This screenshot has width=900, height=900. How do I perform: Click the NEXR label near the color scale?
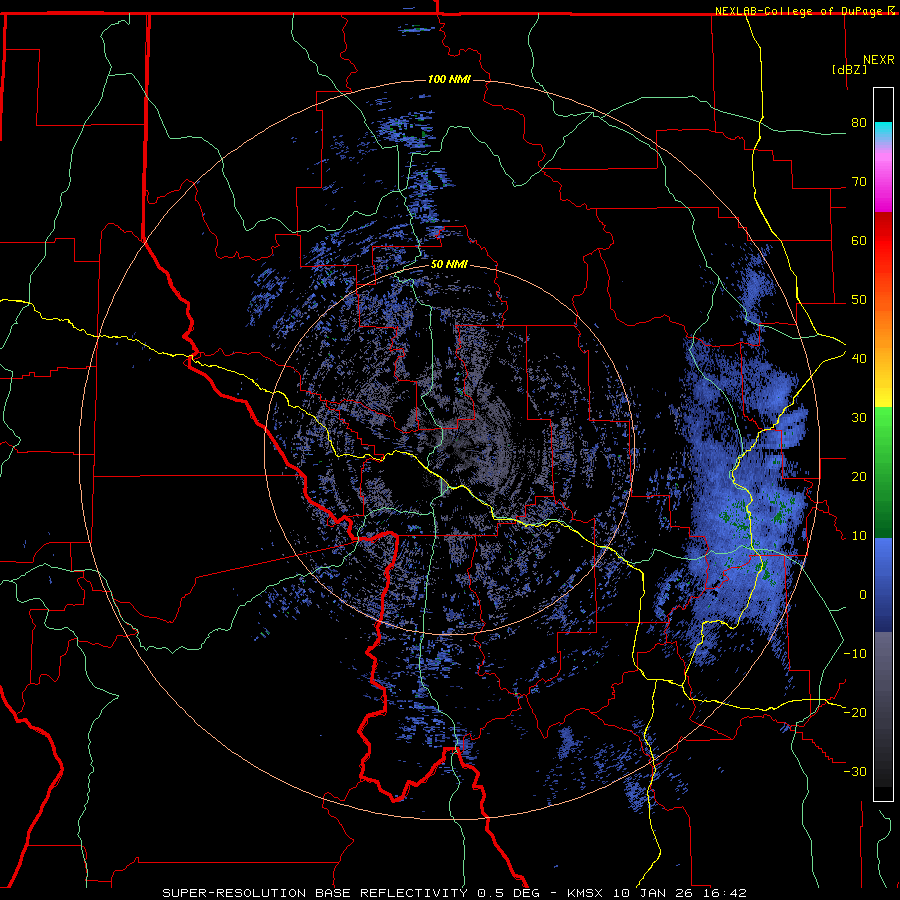point(879,60)
